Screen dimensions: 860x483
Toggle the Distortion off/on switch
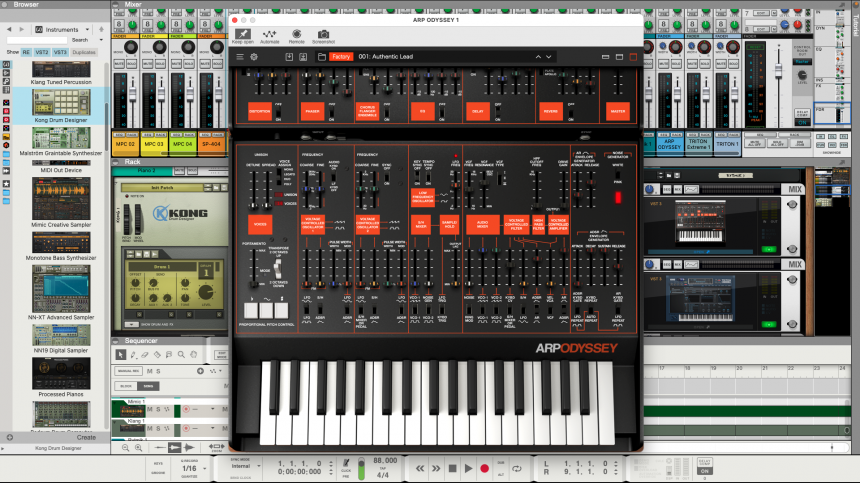tap(278, 113)
